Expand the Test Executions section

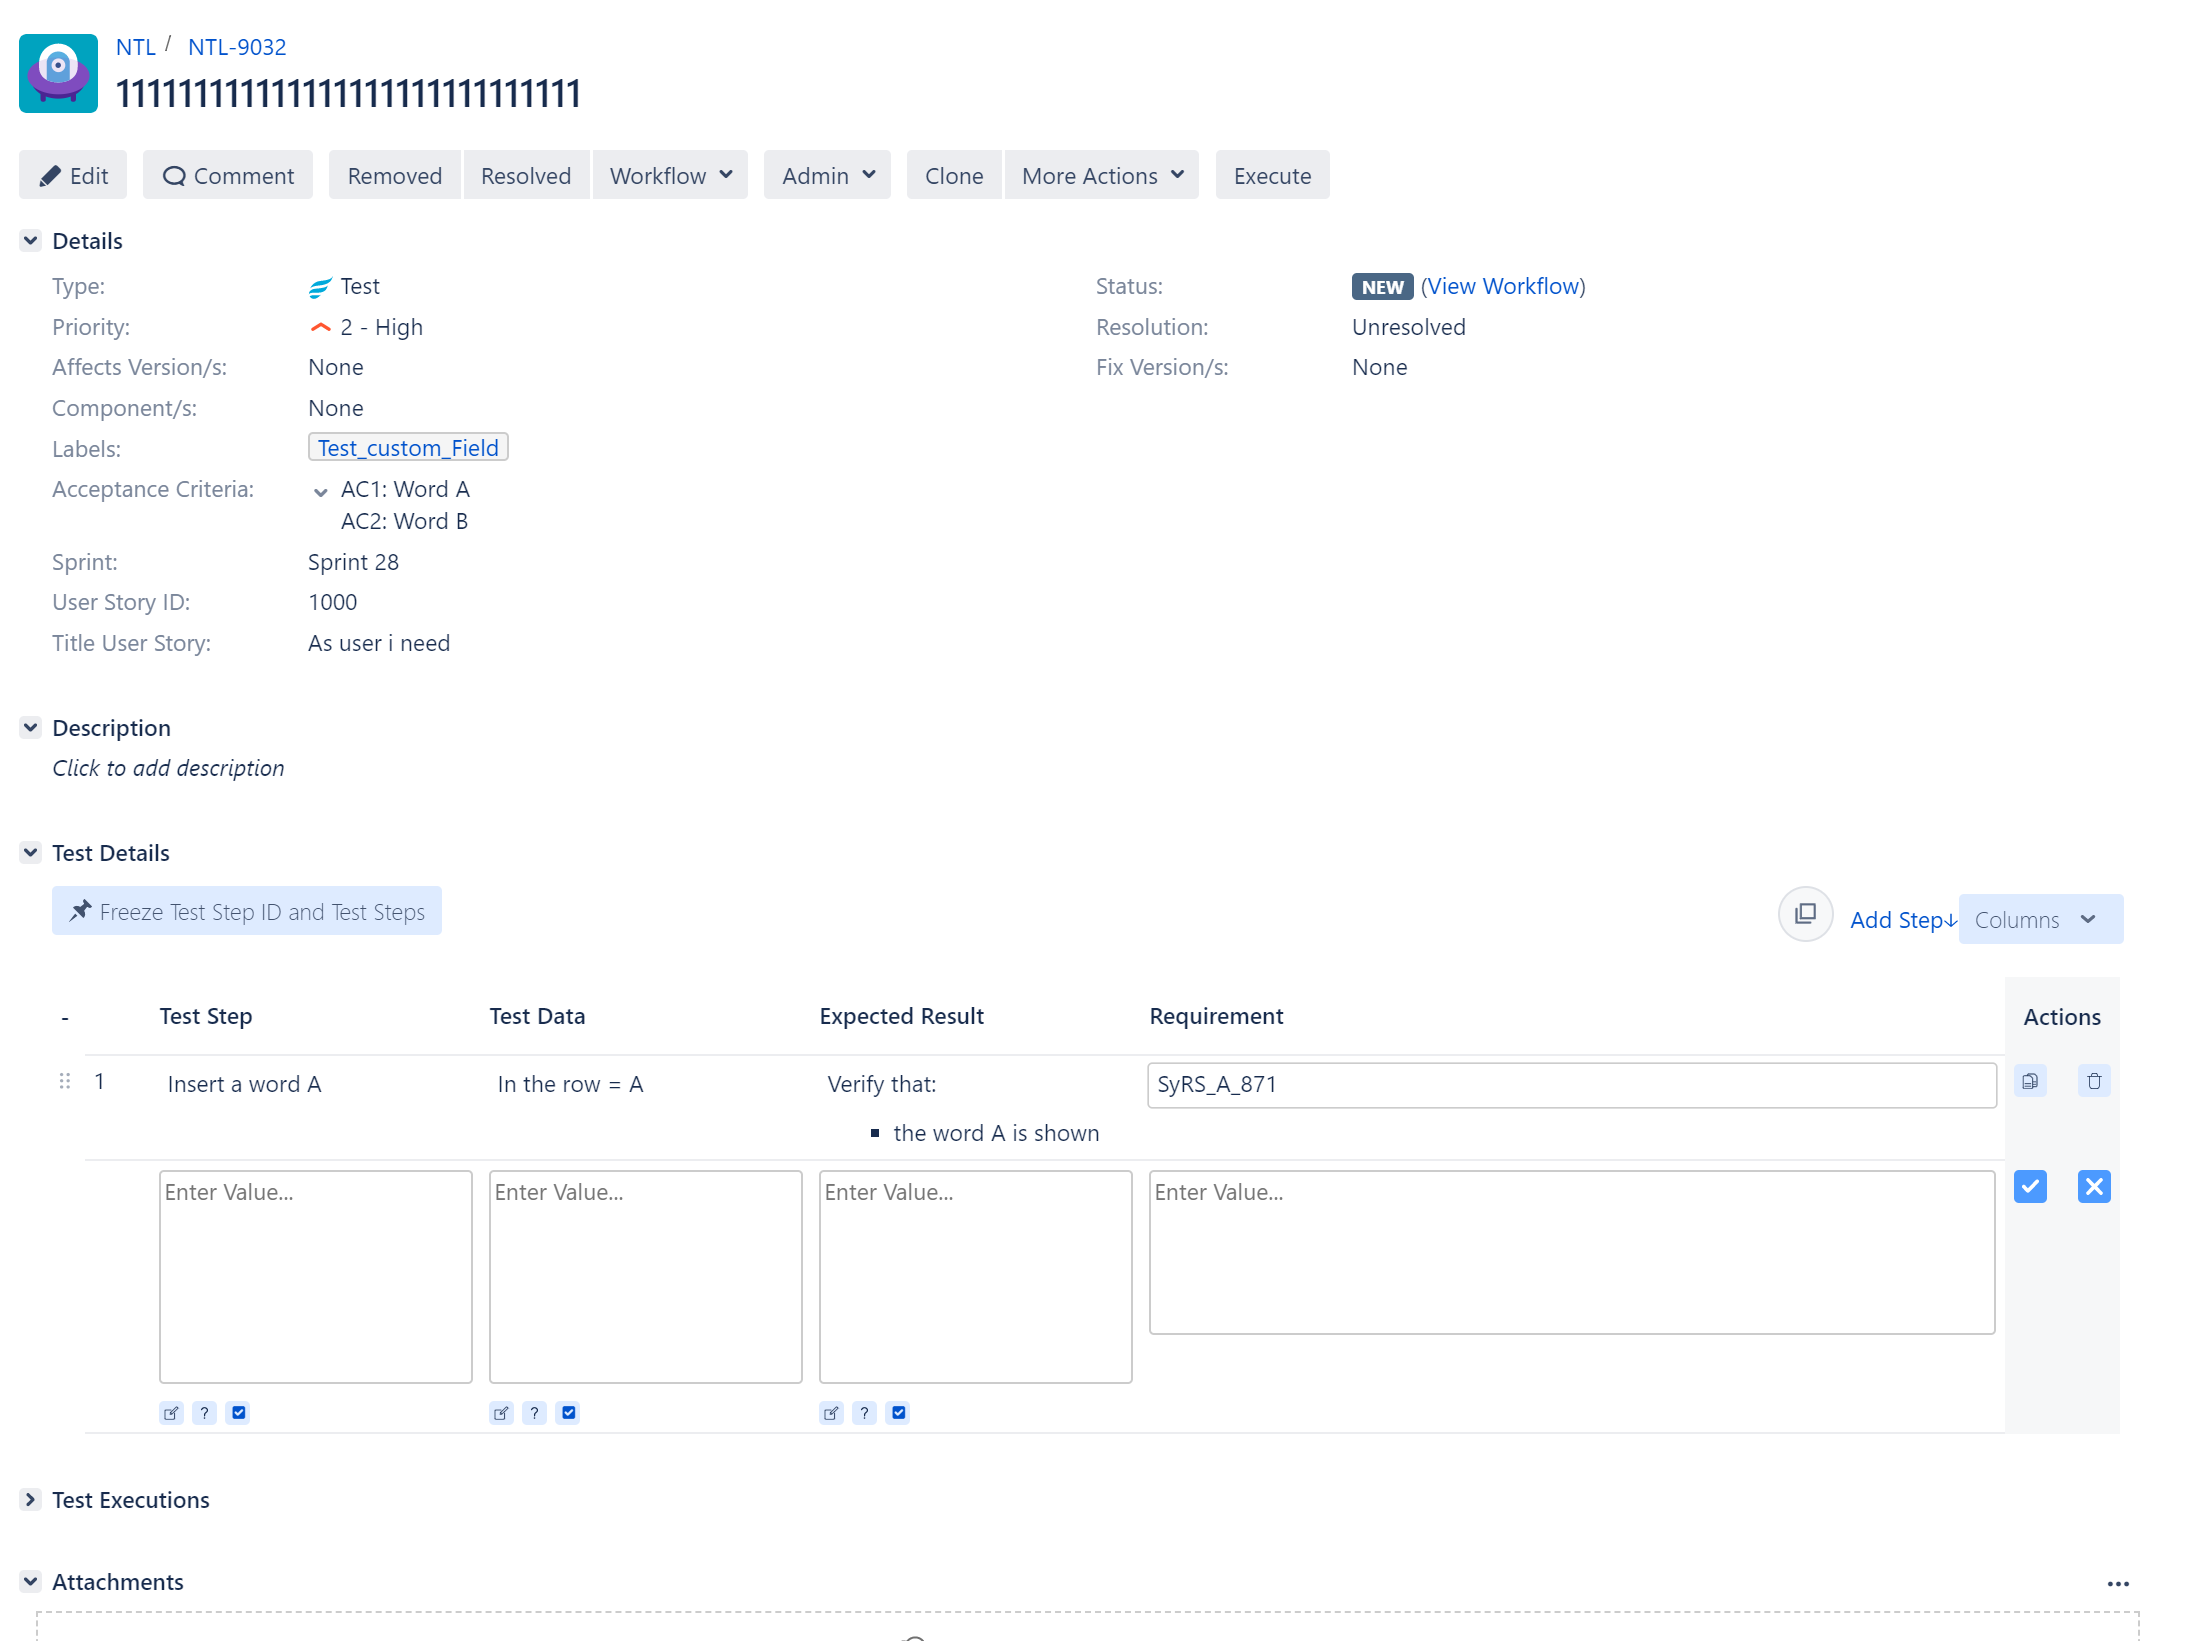pyautogui.click(x=31, y=1500)
